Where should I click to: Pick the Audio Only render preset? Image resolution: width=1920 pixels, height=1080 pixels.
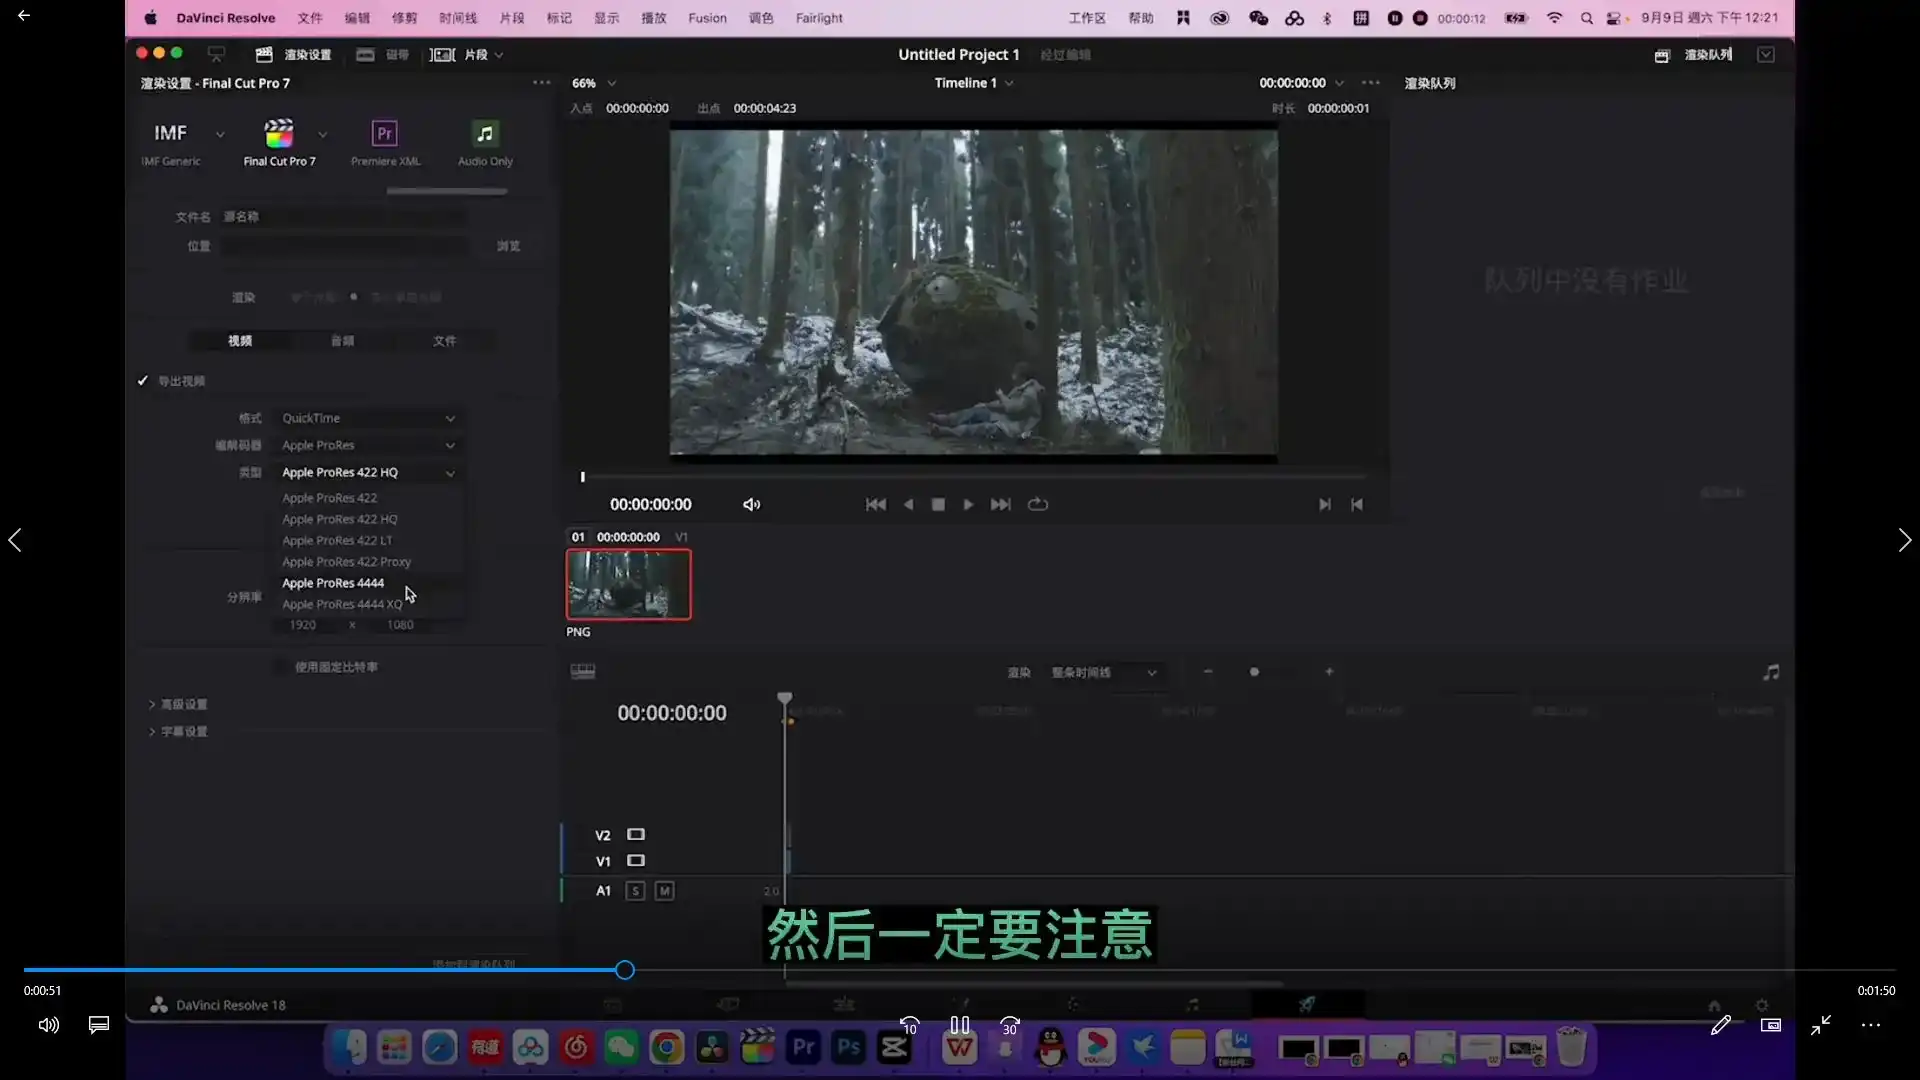tap(485, 134)
